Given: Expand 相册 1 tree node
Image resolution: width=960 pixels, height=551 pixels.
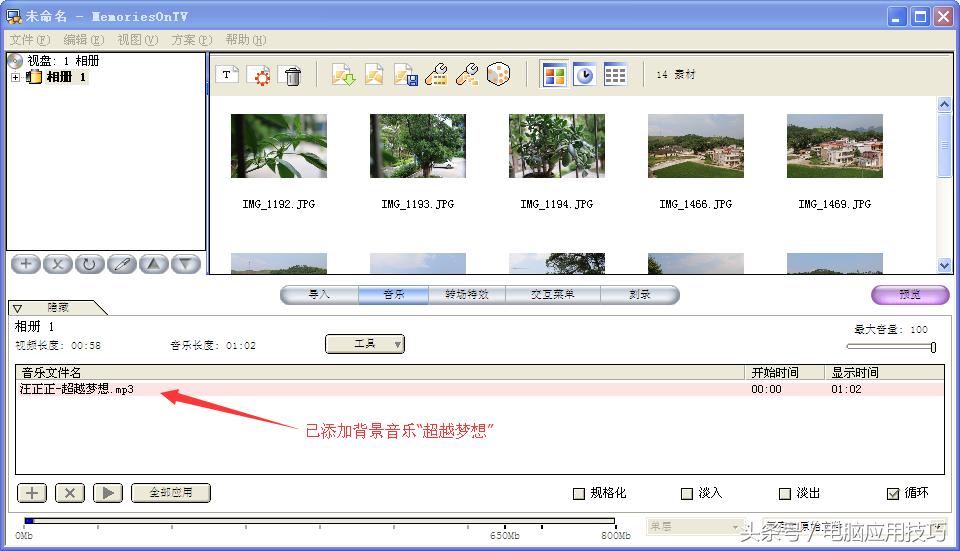Looking at the screenshot, I should (15, 77).
